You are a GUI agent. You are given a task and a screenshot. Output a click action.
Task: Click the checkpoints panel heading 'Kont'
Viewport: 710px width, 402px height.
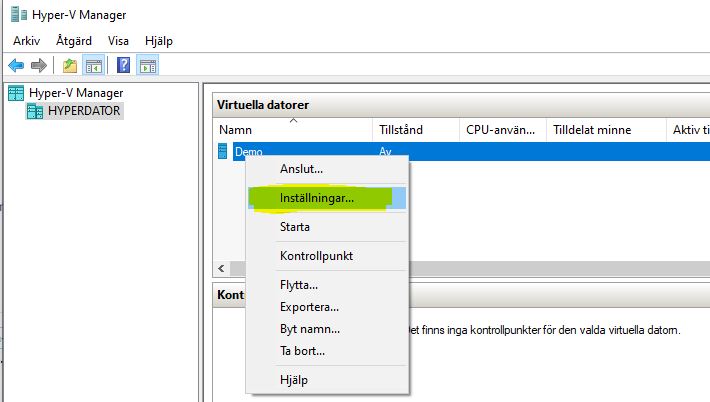coord(230,295)
